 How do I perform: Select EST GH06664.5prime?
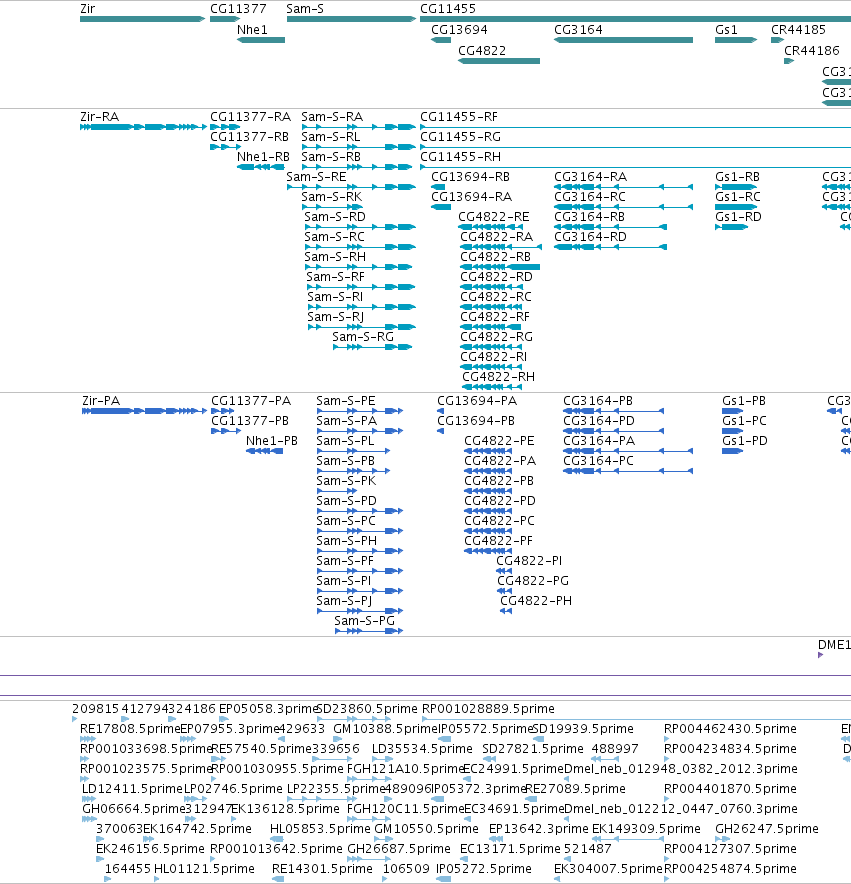(x=134, y=809)
